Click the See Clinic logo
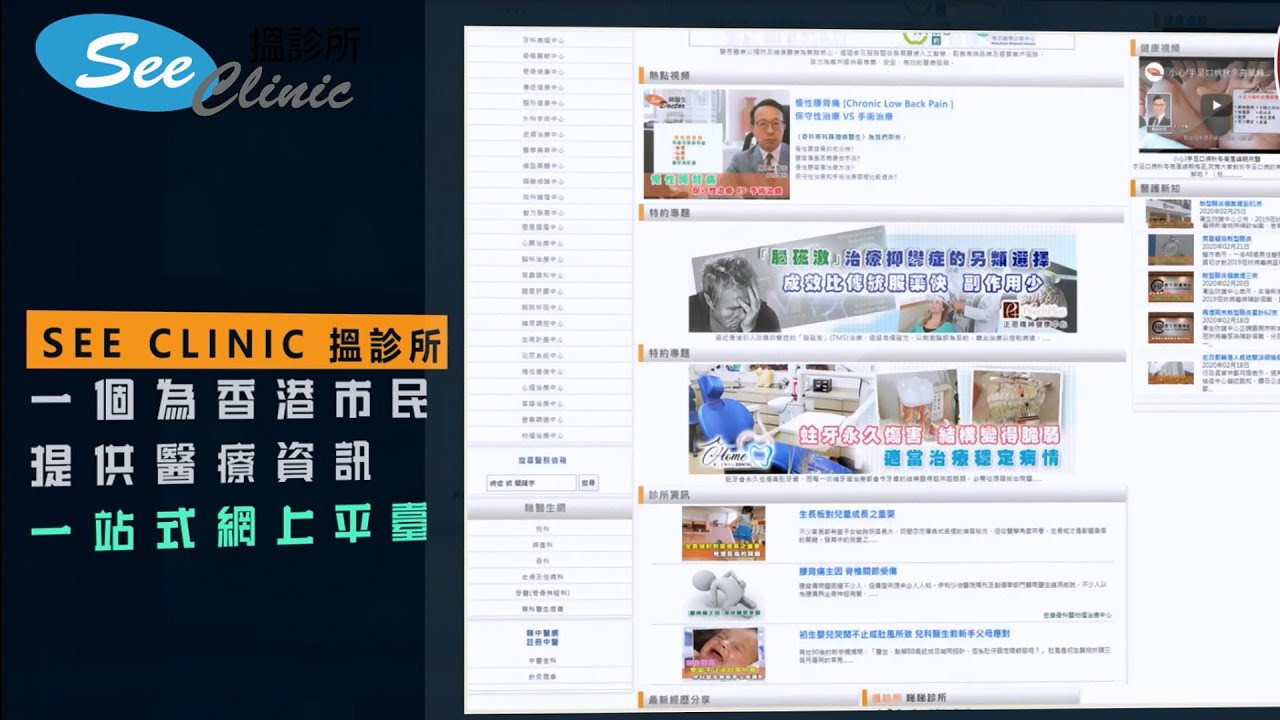1280x720 pixels. point(196,67)
